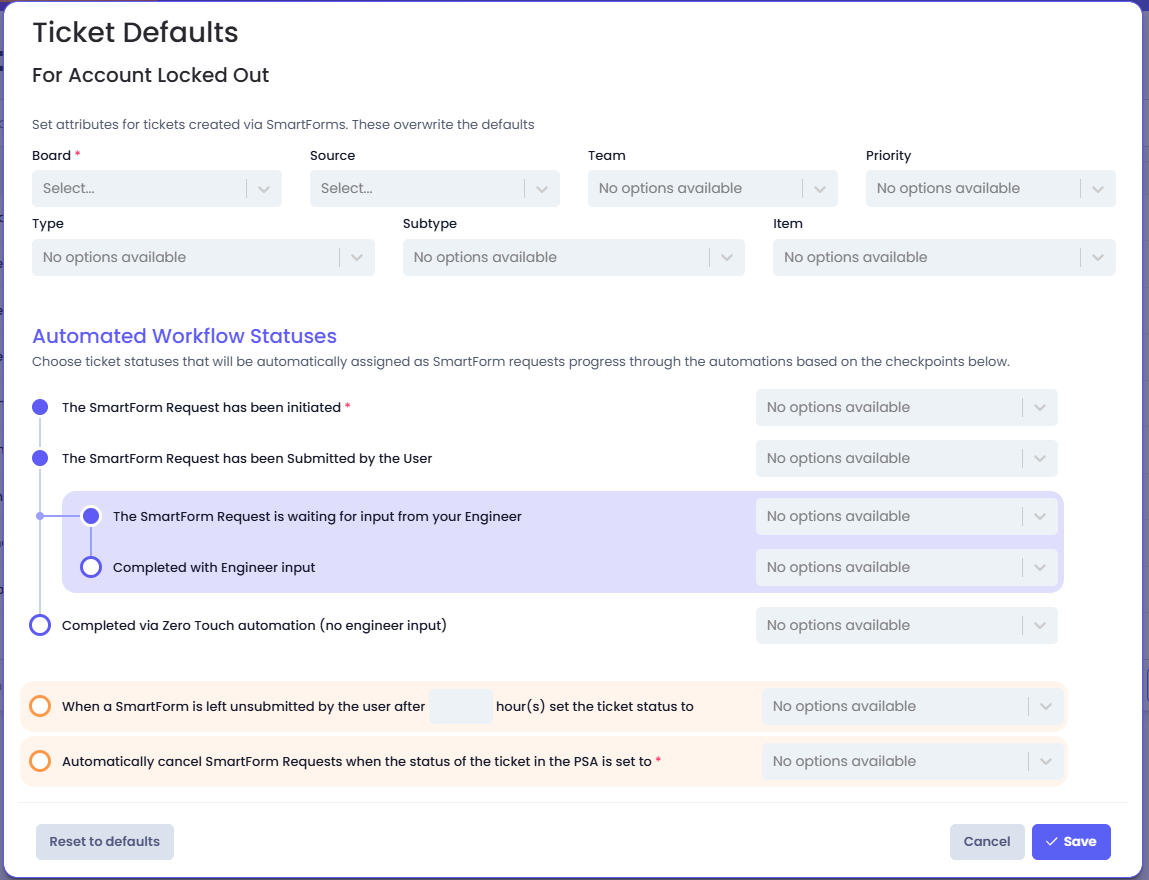Click the waiting for Engineer input circle

pyautogui.click(x=91, y=516)
